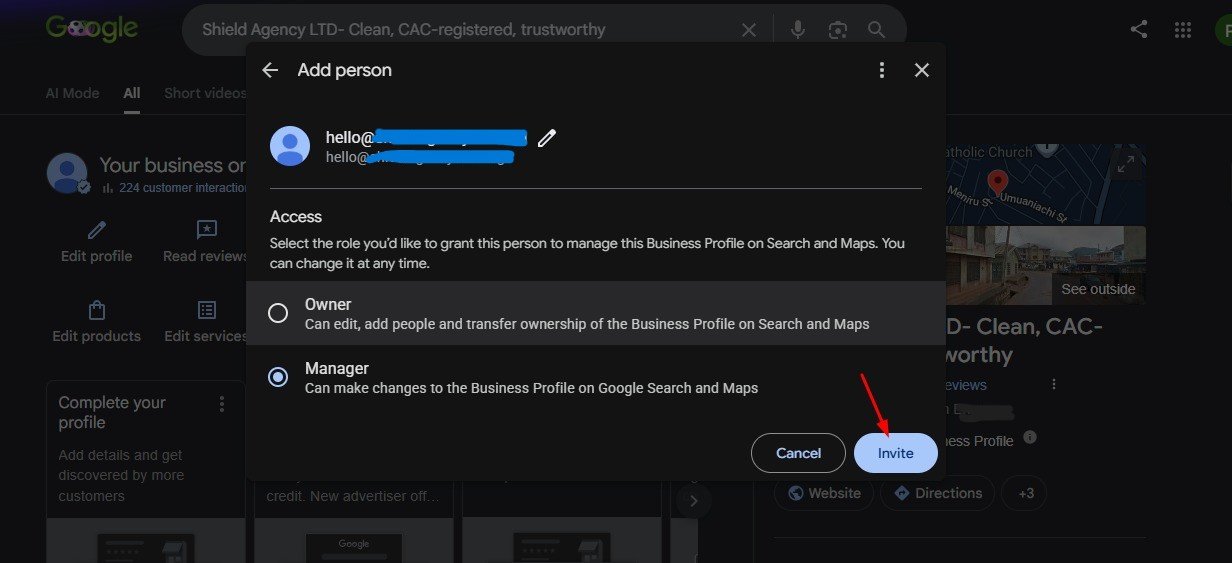The height and width of the screenshot is (563, 1232).
Task: Click the invited person's avatar icon
Action: coord(290,146)
